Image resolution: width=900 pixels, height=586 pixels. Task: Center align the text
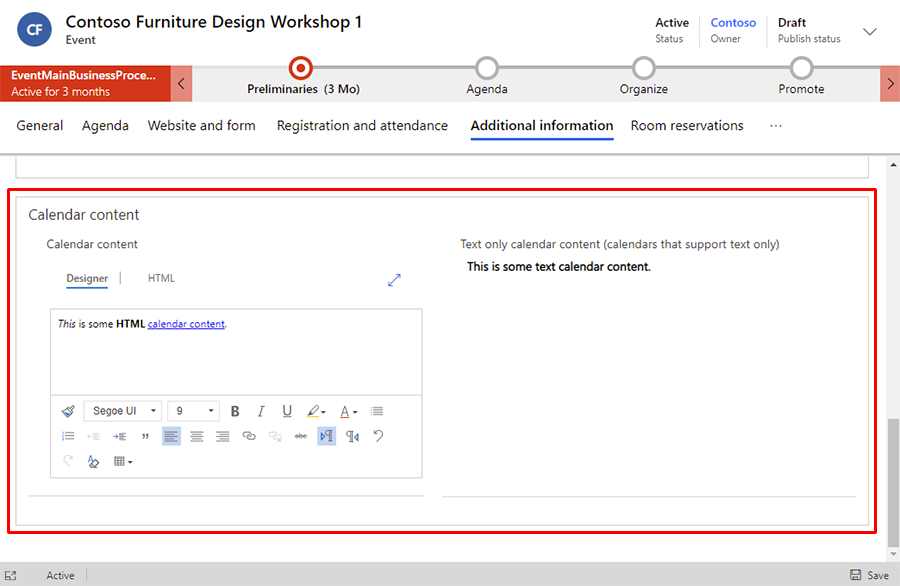pos(197,436)
